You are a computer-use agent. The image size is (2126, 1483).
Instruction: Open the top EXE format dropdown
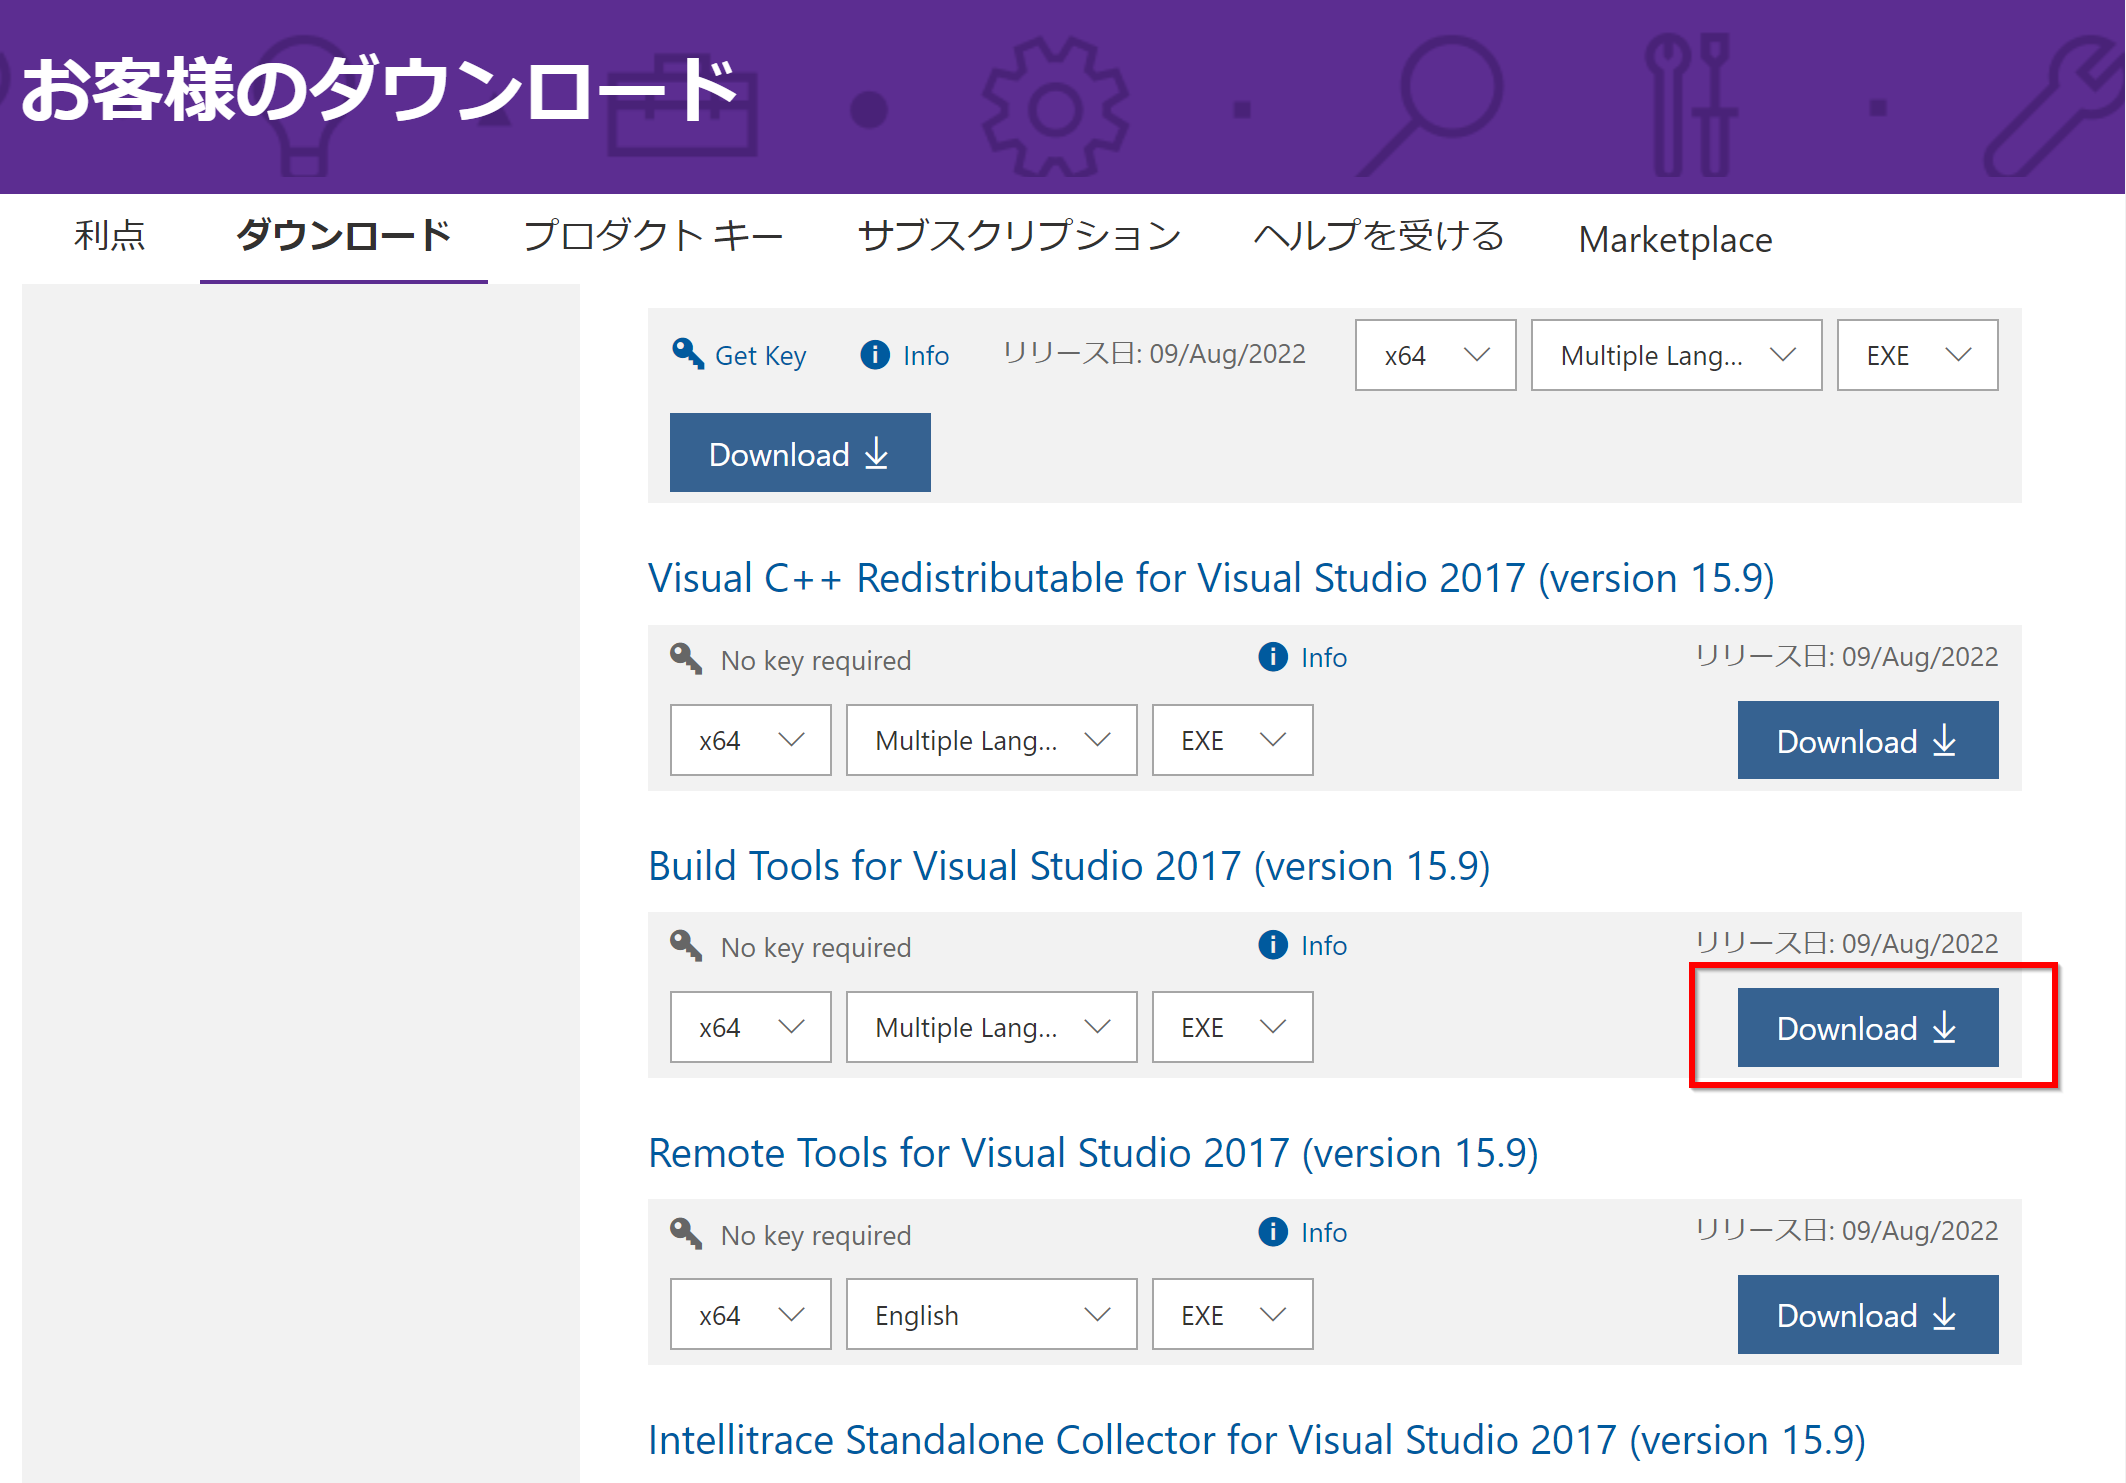pyautogui.click(x=1917, y=355)
